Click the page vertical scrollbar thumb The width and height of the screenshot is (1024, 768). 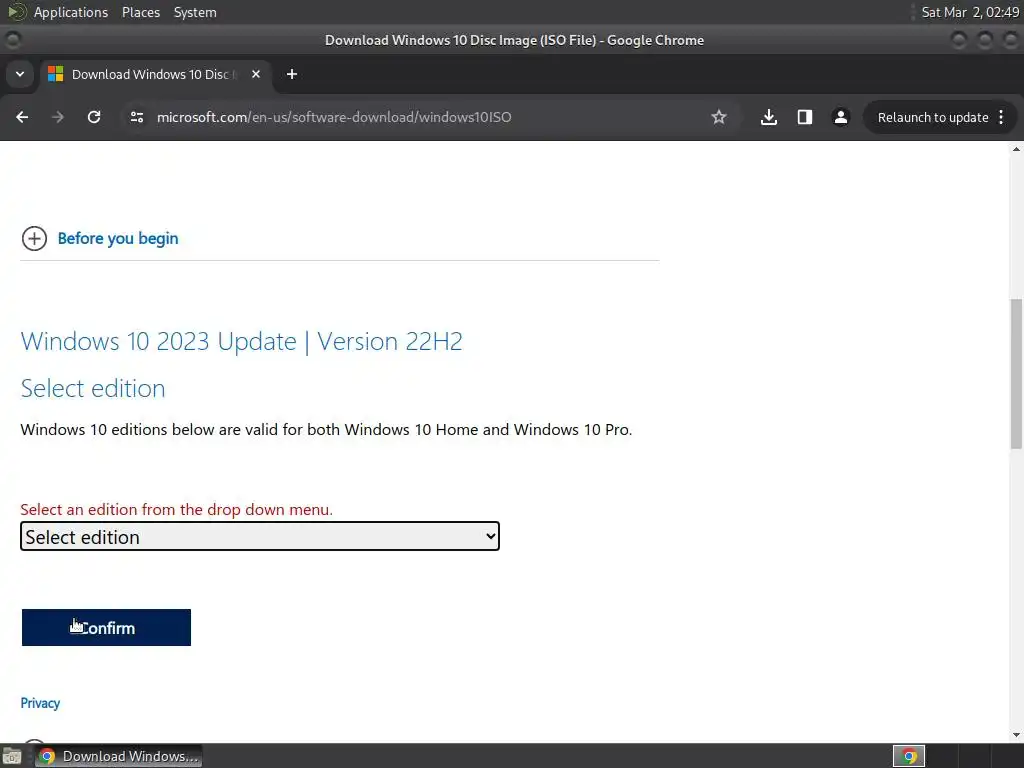point(1016,374)
